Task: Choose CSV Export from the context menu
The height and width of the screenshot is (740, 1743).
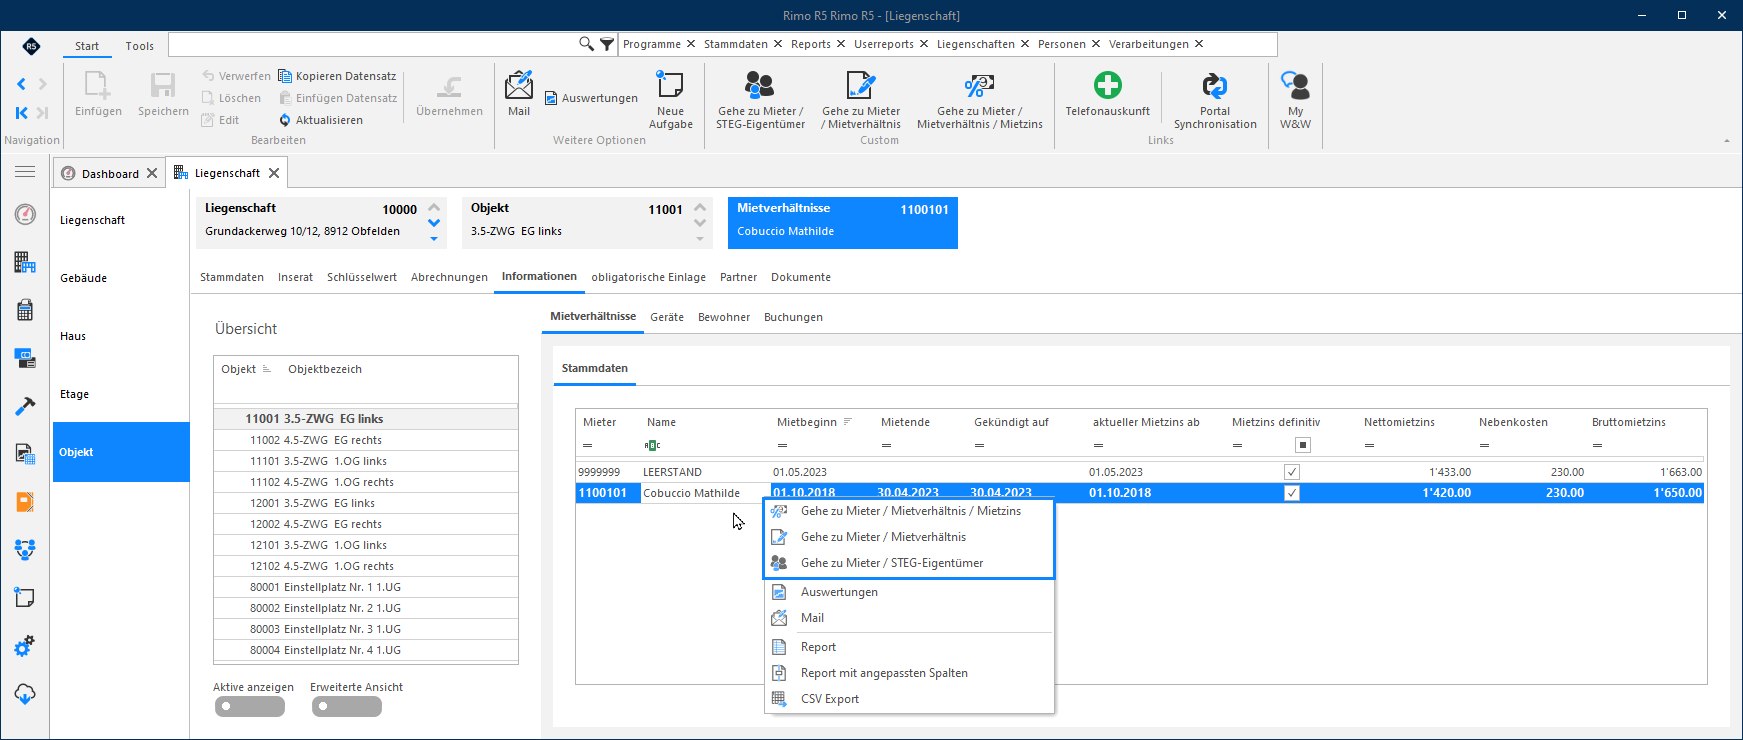Action: [x=830, y=699]
